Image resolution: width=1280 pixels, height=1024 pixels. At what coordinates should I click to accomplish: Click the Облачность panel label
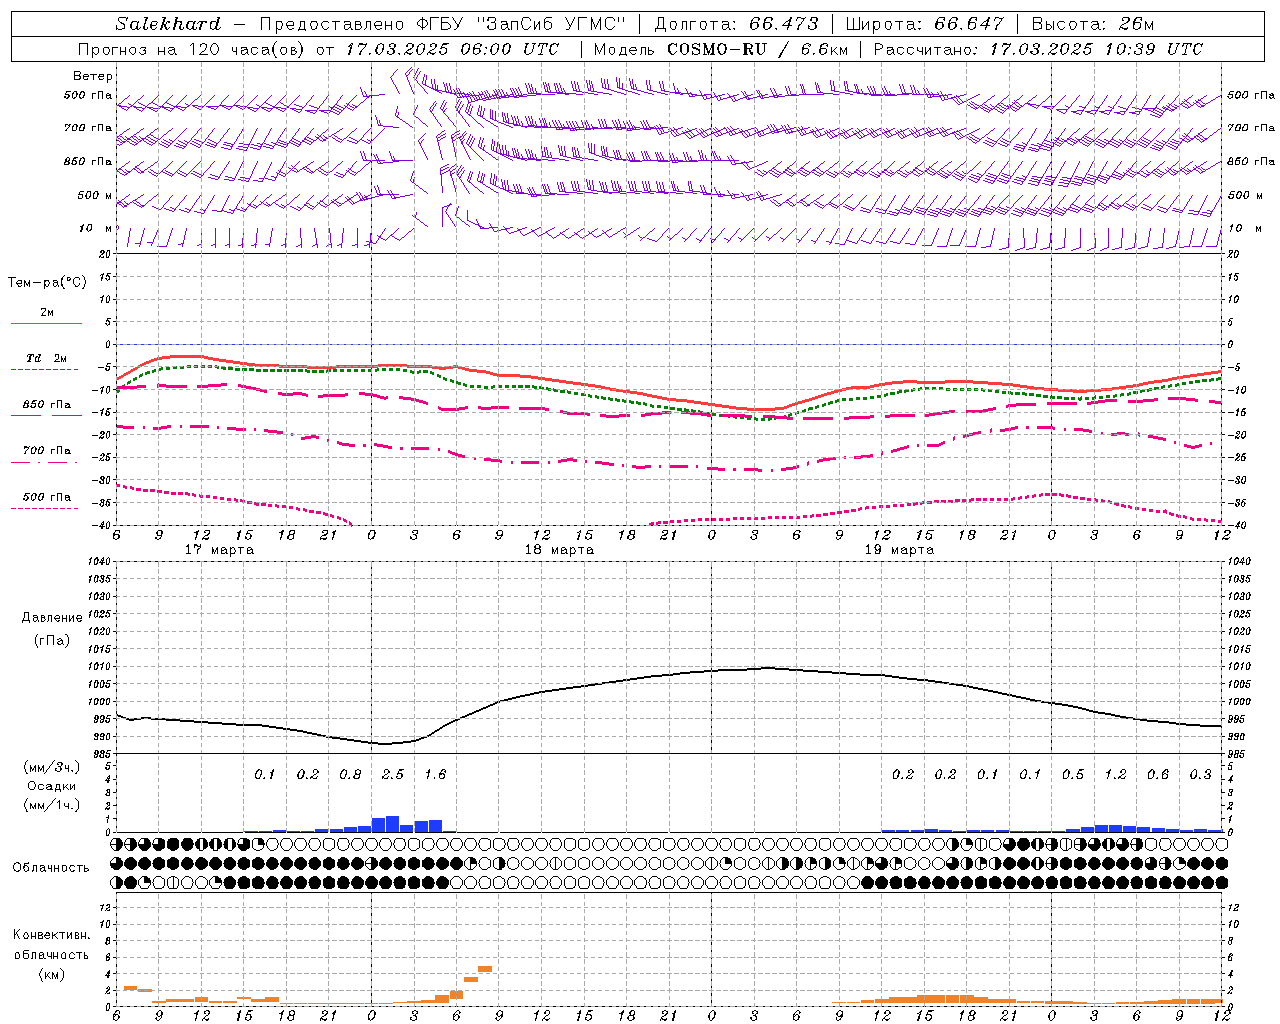tap(51, 868)
